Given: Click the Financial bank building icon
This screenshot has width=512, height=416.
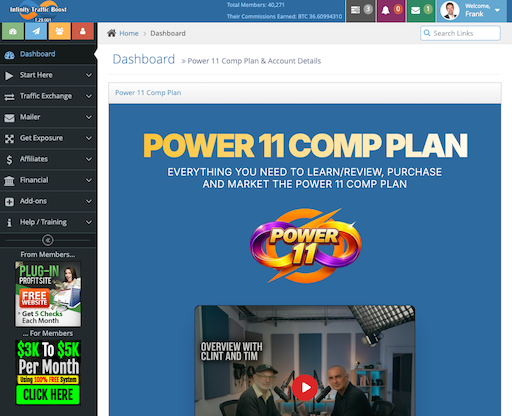Looking at the screenshot, I should point(9,181).
